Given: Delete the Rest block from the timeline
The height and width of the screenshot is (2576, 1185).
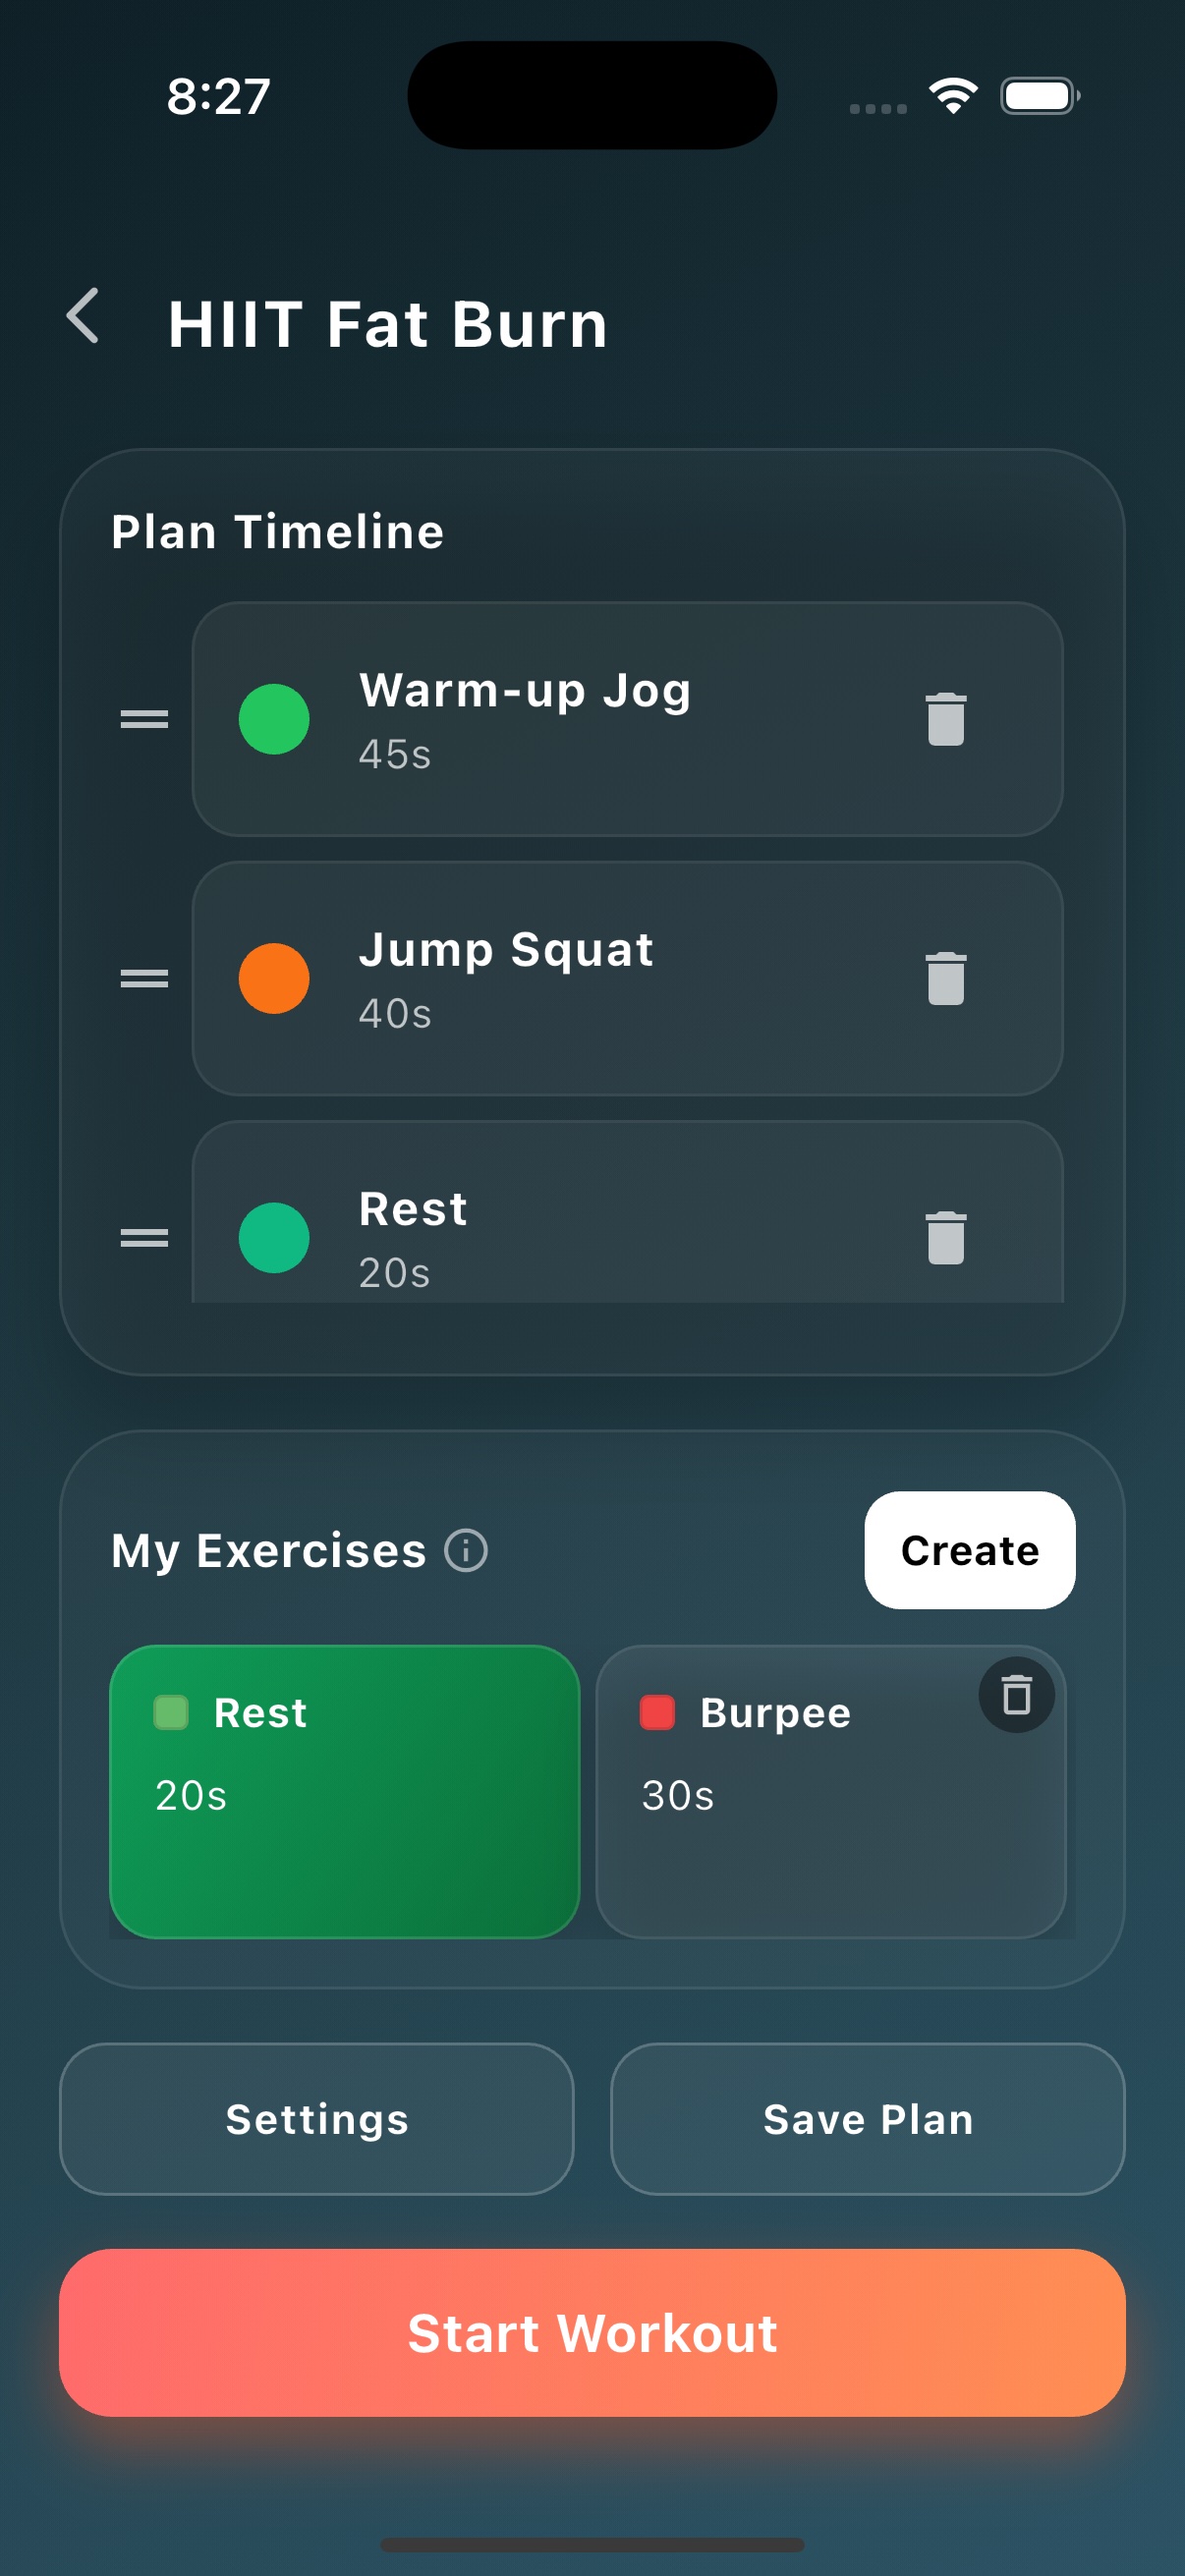Looking at the screenshot, I should pyautogui.click(x=944, y=1237).
